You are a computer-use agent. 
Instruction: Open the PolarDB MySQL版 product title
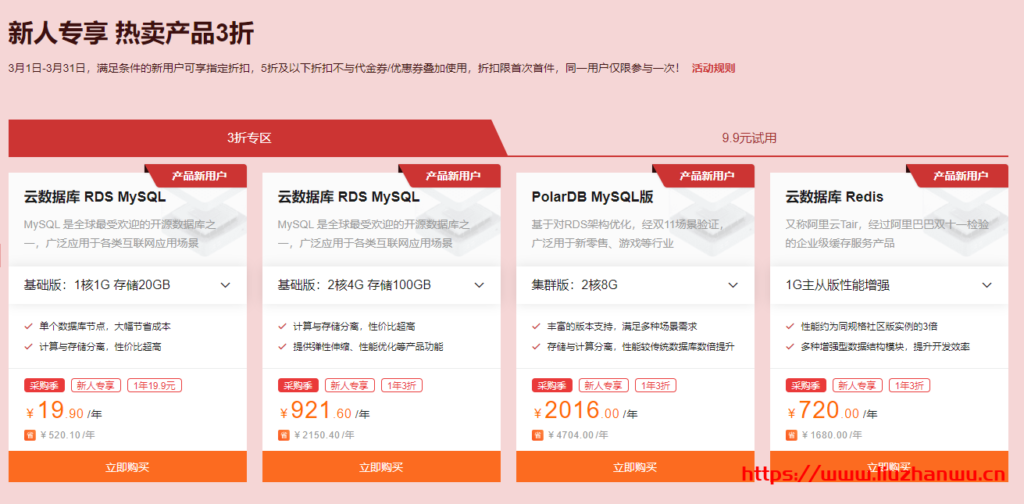(592, 197)
